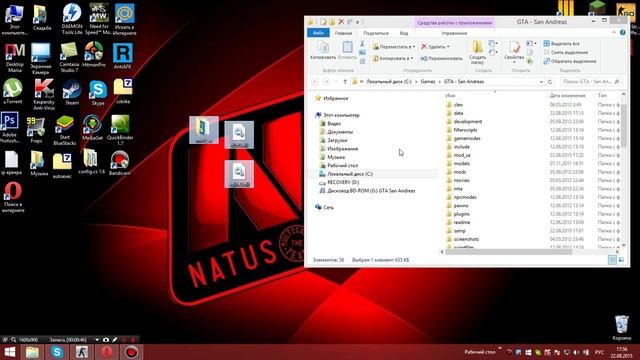640x360 pixels.
Task: Collapse the ribbon with chevron arrow
Action: tap(613, 32)
